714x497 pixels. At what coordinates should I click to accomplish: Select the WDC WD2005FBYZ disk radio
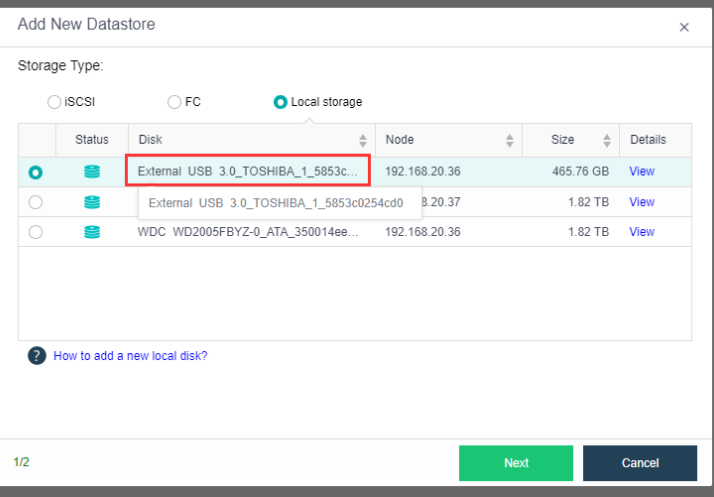click(x=36, y=232)
